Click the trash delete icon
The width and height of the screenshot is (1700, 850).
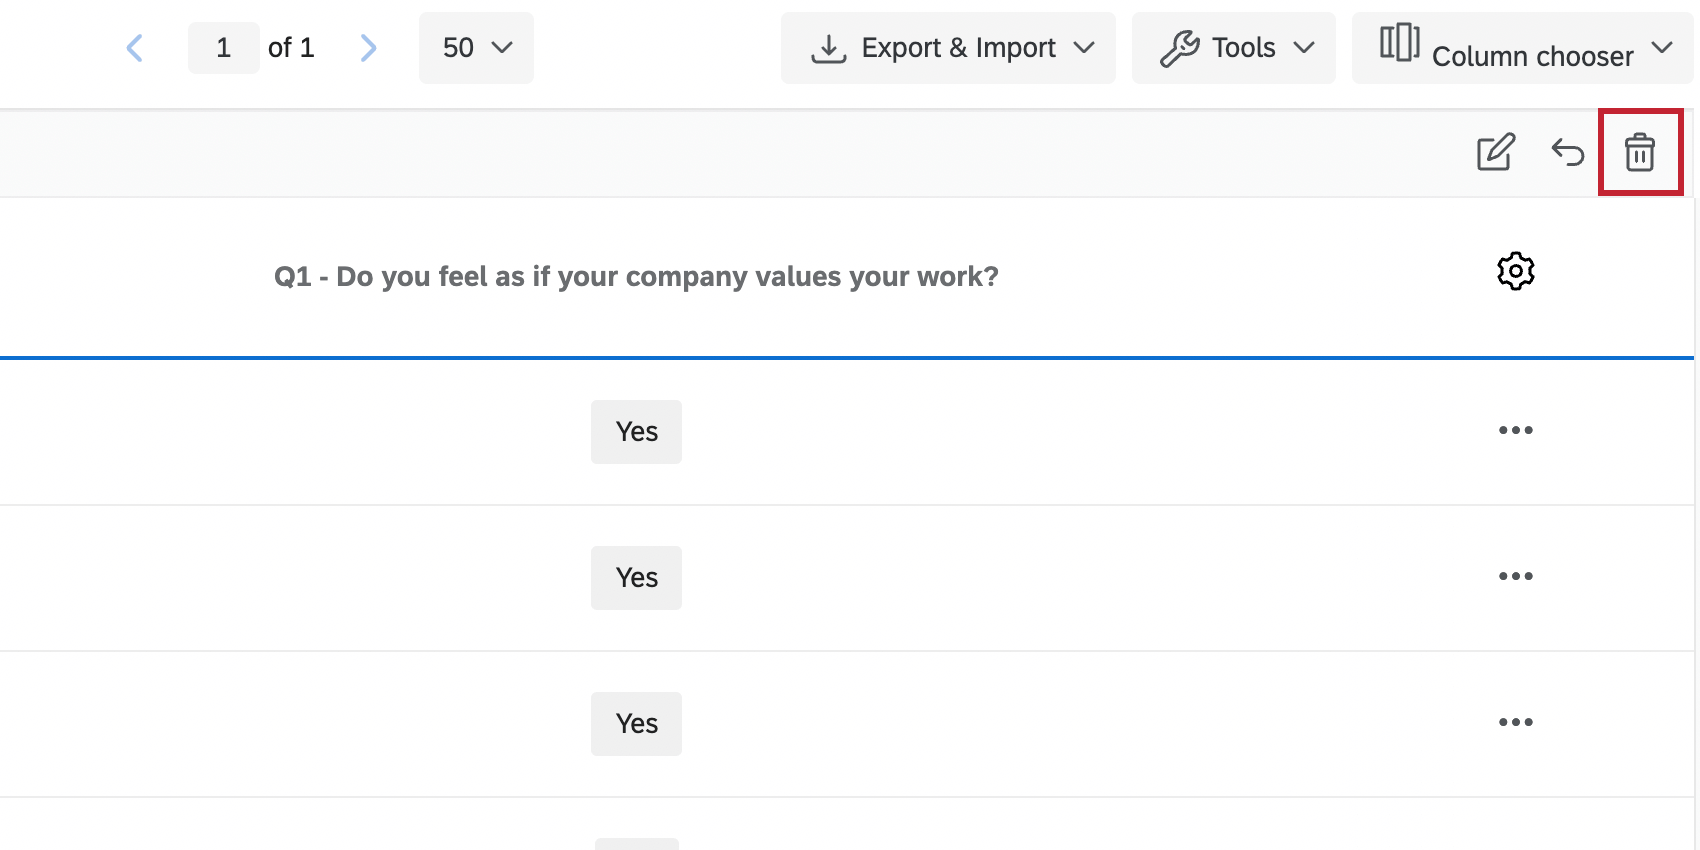pos(1640,152)
